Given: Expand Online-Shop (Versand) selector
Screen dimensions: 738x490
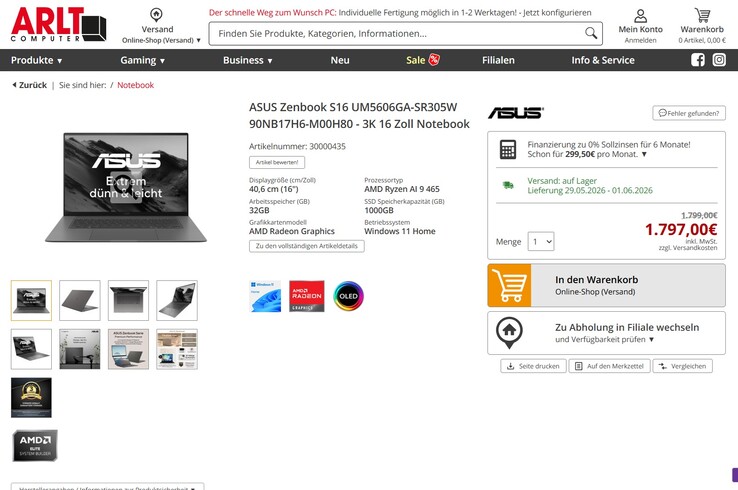Looking at the screenshot, I should pos(161,40).
